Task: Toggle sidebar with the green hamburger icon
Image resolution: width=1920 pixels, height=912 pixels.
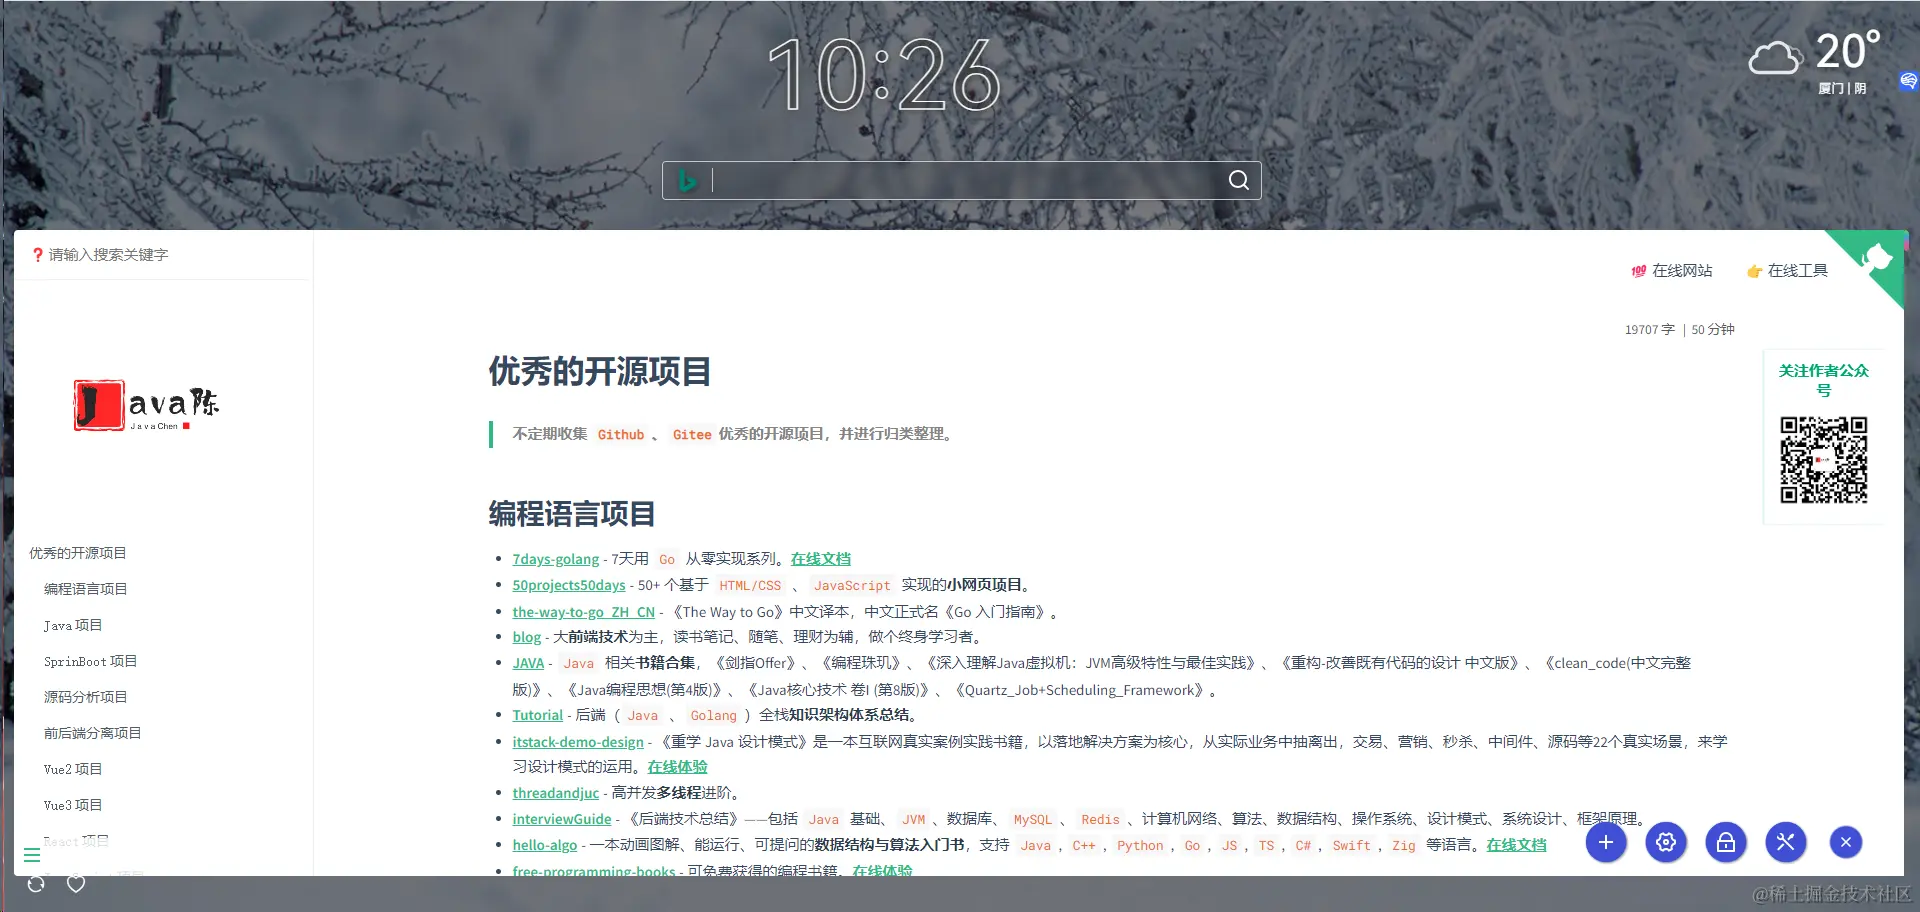Action: point(32,855)
